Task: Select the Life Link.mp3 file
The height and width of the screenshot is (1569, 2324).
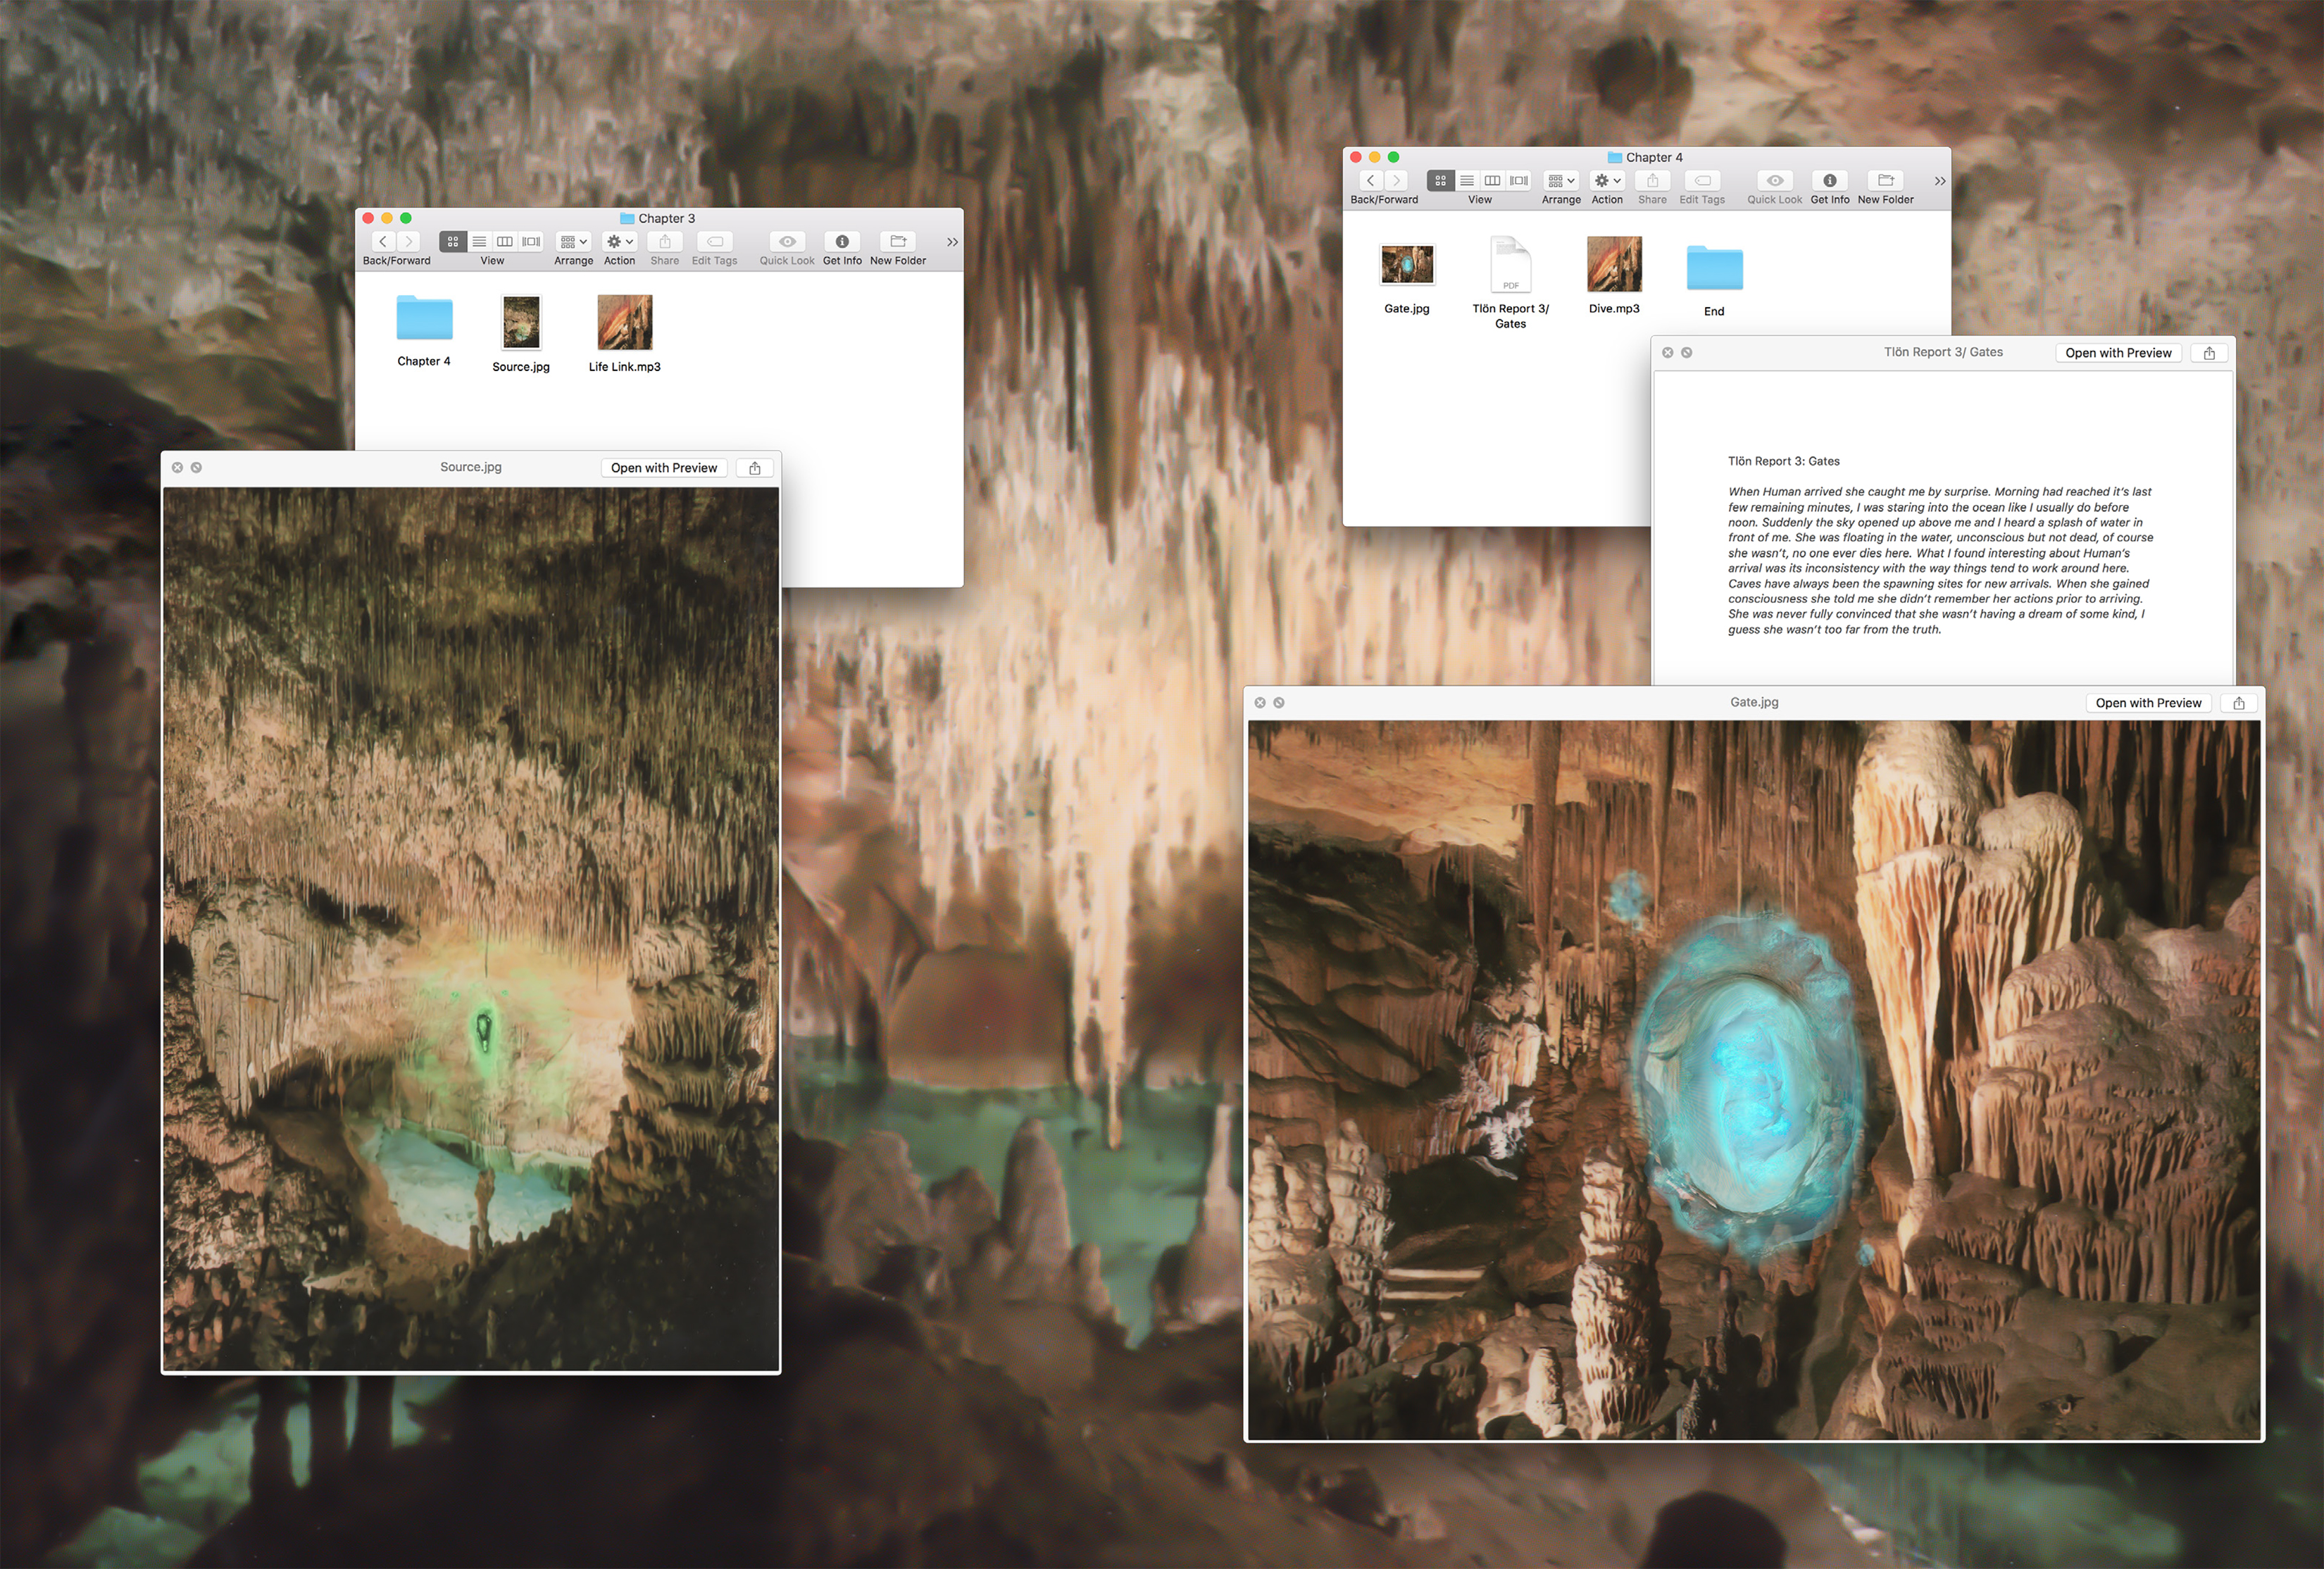Action: click(x=624, y=322)
